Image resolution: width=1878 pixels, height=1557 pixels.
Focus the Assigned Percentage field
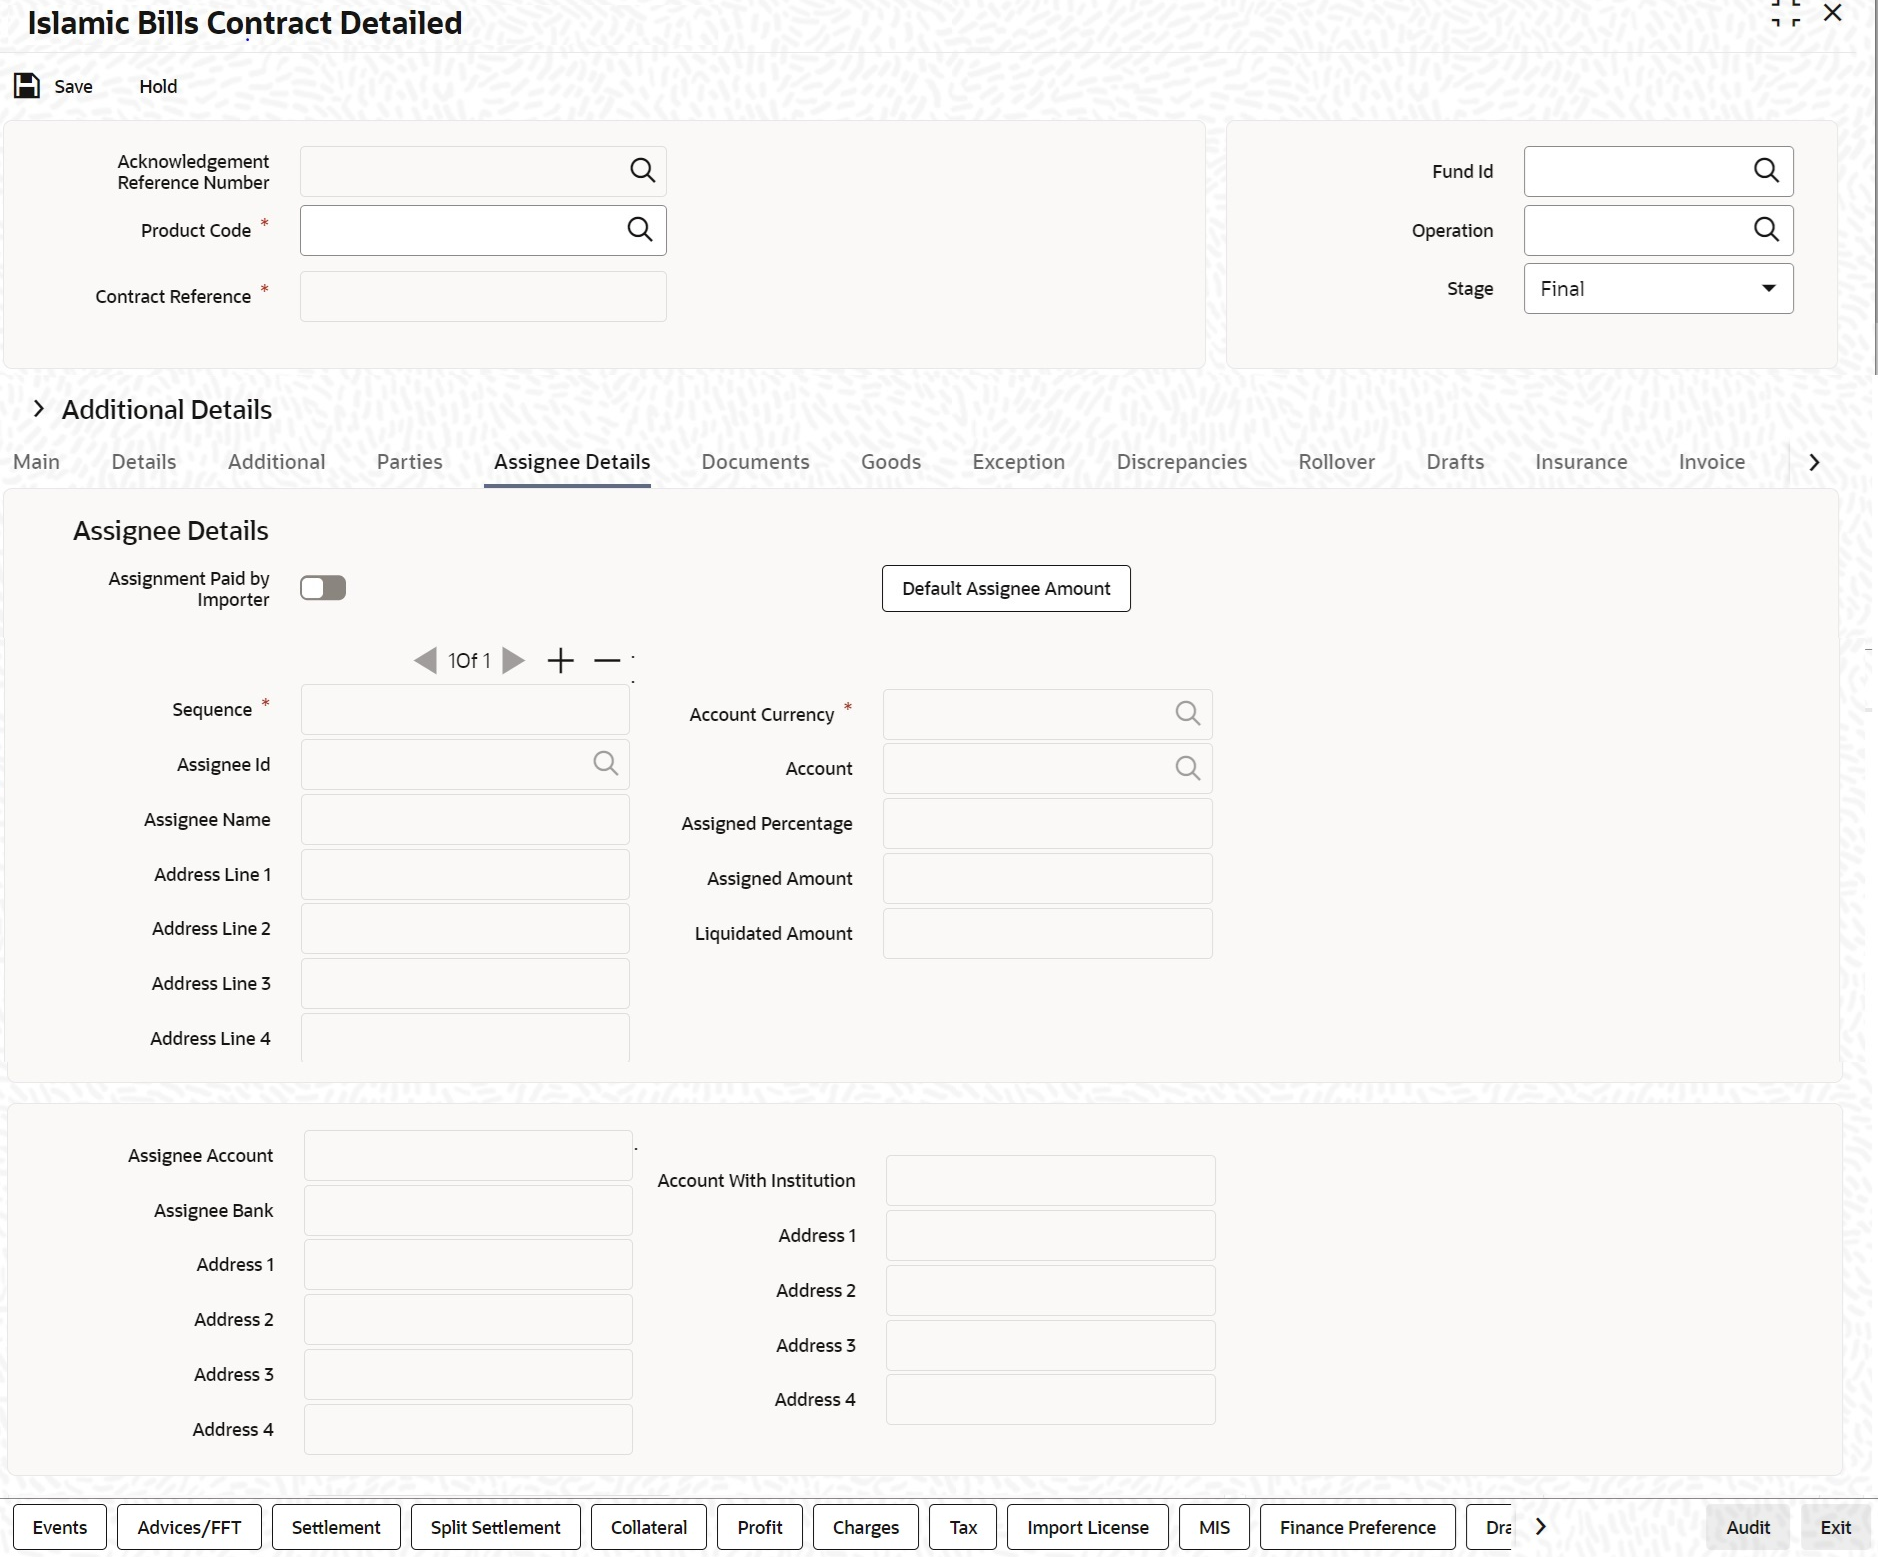tap(1048, 824)
